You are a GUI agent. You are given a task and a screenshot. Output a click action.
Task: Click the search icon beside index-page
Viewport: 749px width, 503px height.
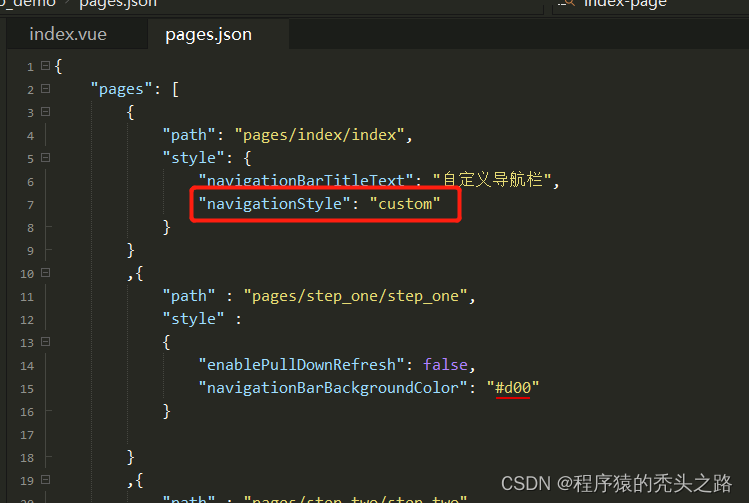[x=567, y=3]
